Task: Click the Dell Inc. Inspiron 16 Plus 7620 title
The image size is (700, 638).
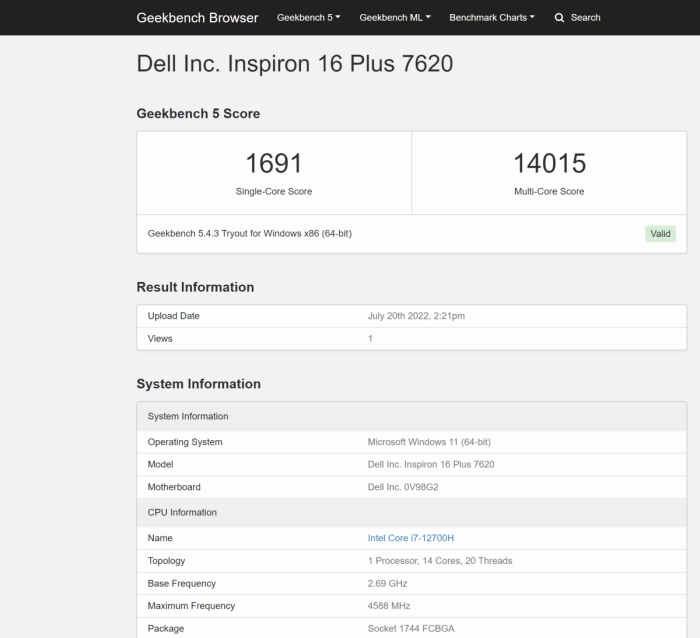Action: pos(294,64)
